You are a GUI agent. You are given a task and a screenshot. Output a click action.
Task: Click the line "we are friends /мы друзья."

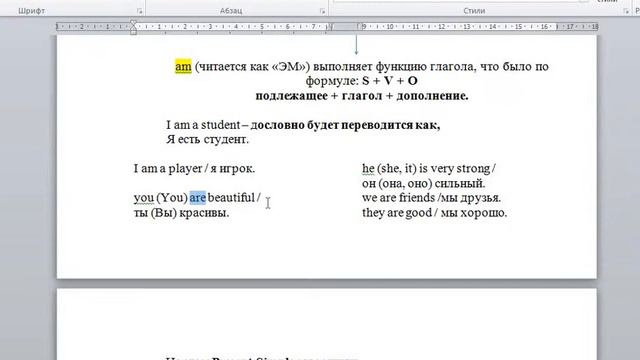coord(431,198)
